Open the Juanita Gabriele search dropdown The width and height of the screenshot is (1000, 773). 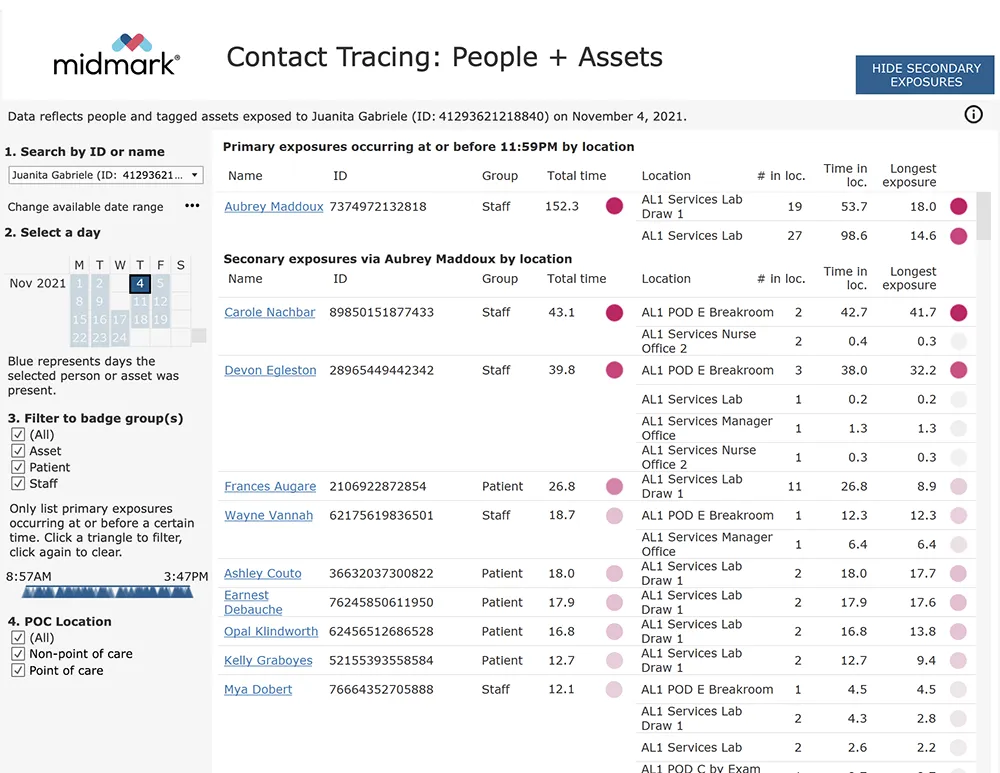pos(105,175)
